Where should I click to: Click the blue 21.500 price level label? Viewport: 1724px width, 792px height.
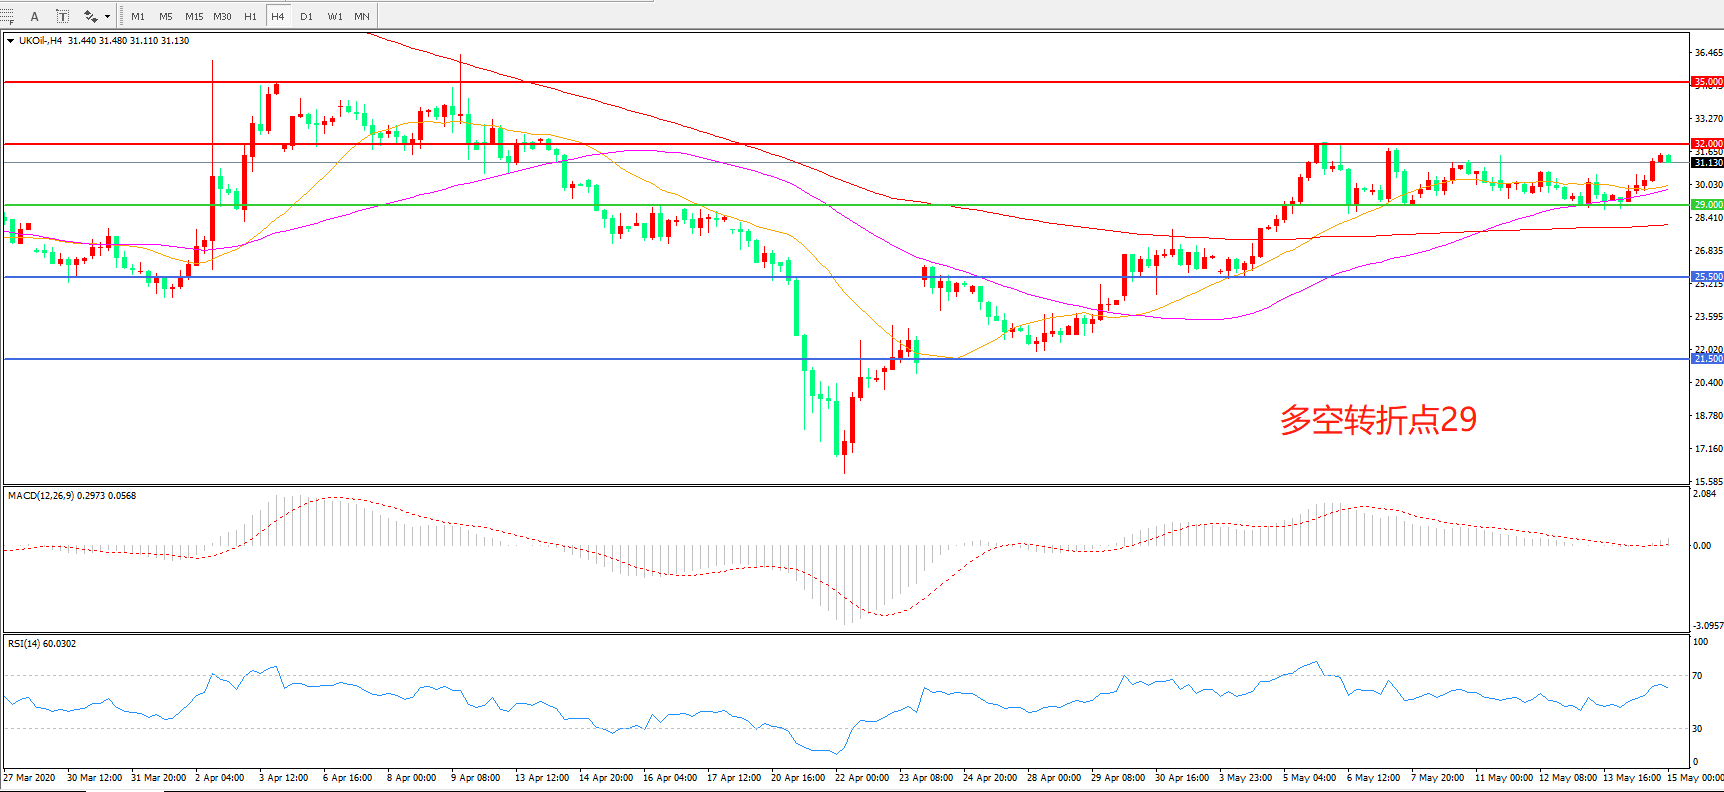coord(1707,358)
